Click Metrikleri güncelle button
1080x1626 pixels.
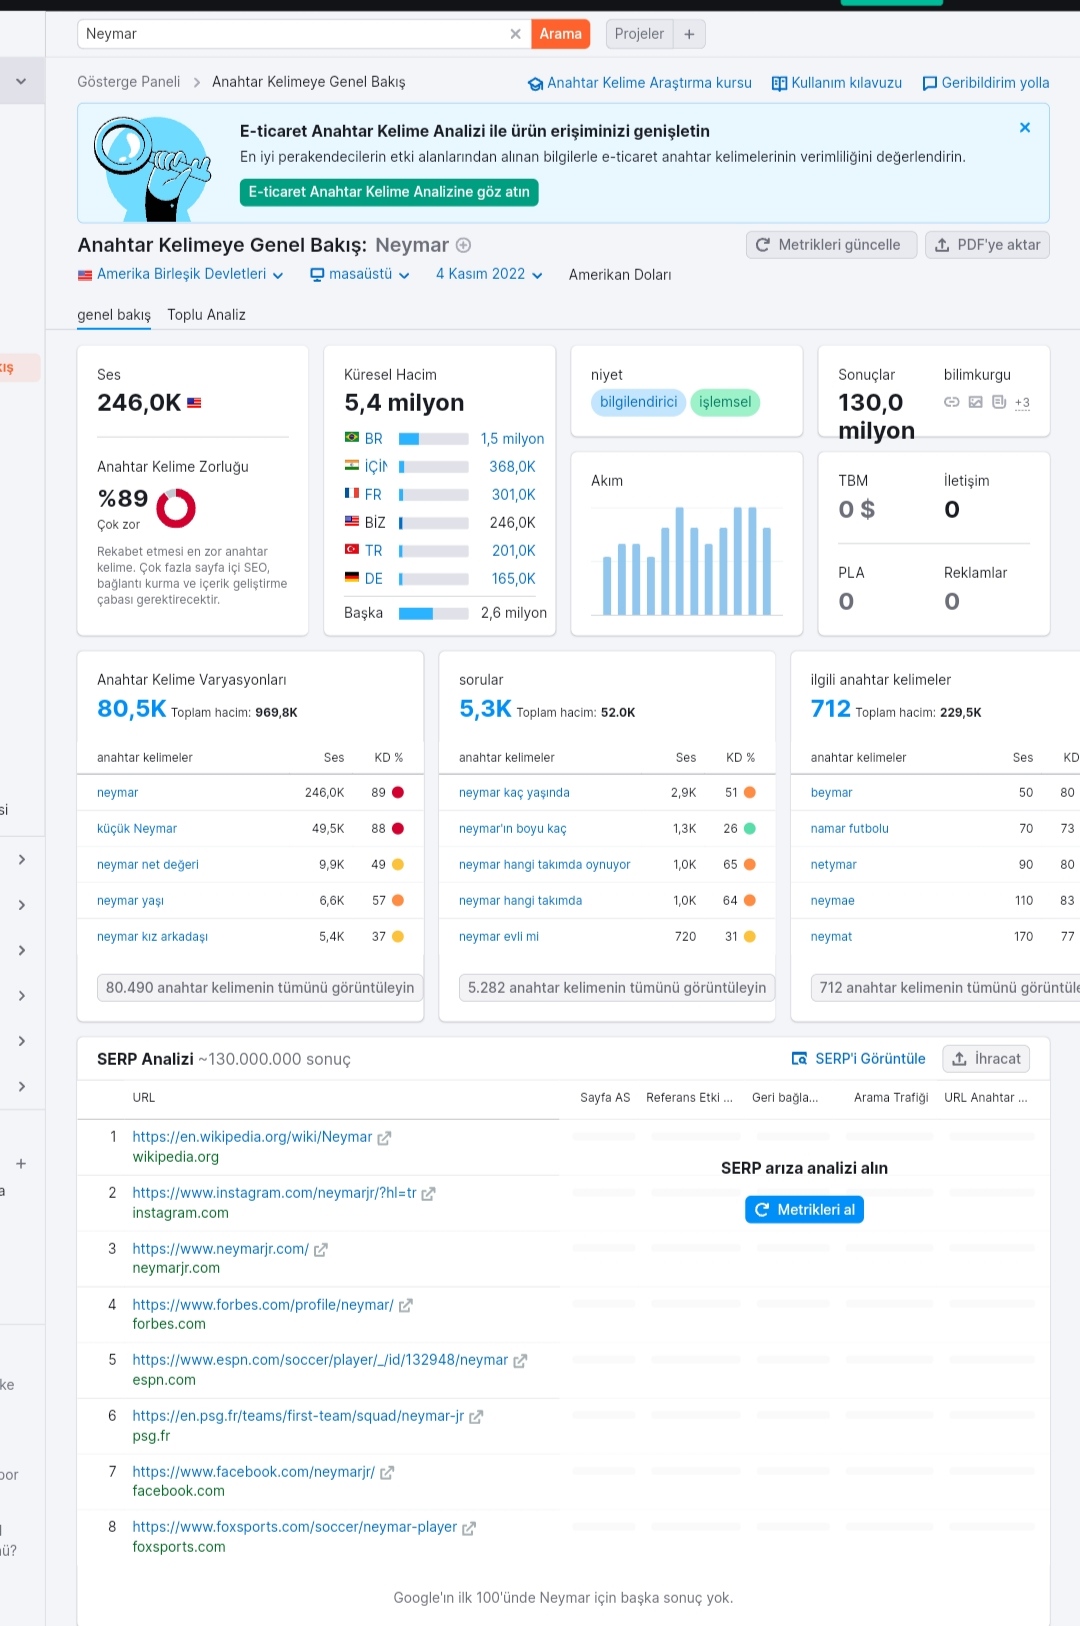(831, 245)
